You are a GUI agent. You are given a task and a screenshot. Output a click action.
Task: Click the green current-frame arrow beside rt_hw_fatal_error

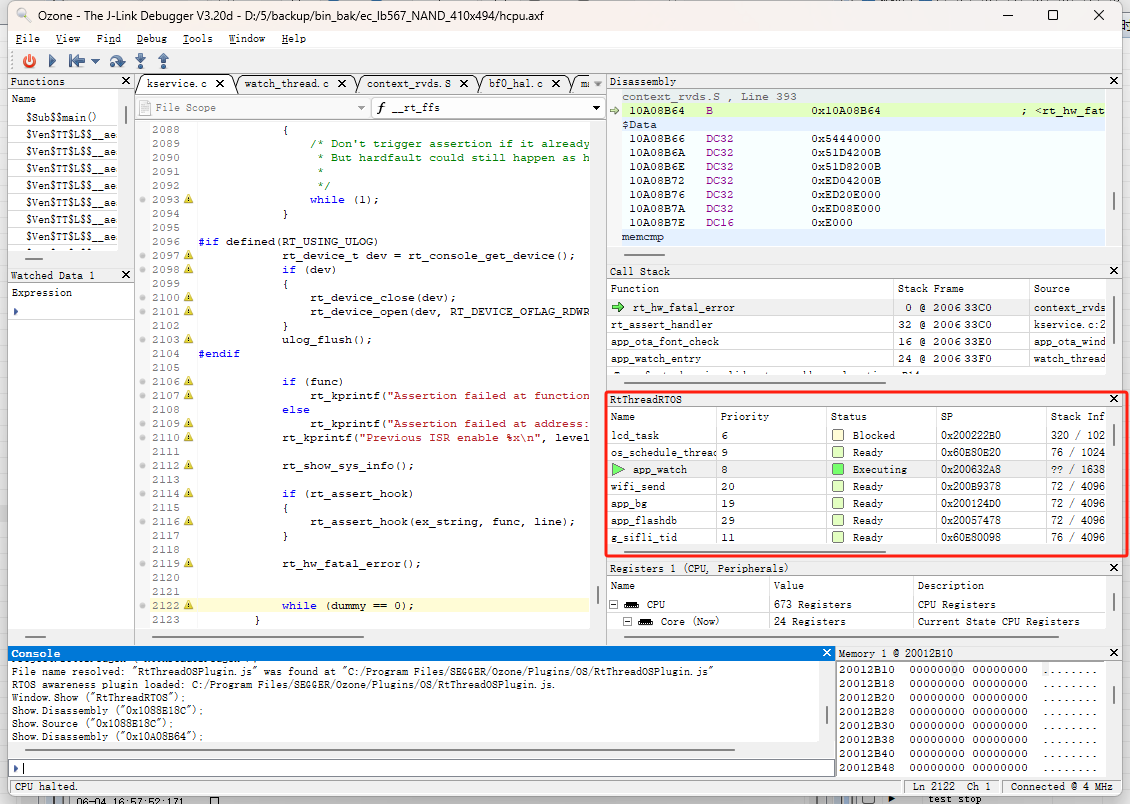pyautogui.click(x=618, y=308)
